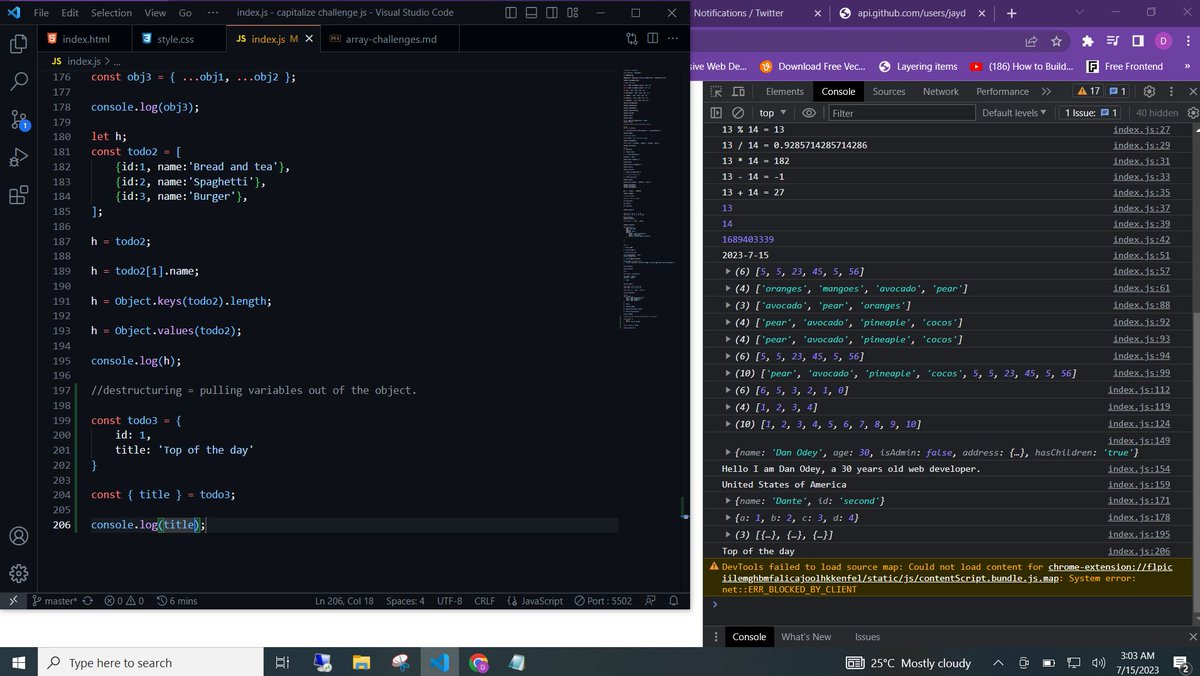Toggle Chrome side panel

click(x=1138, y=41)
